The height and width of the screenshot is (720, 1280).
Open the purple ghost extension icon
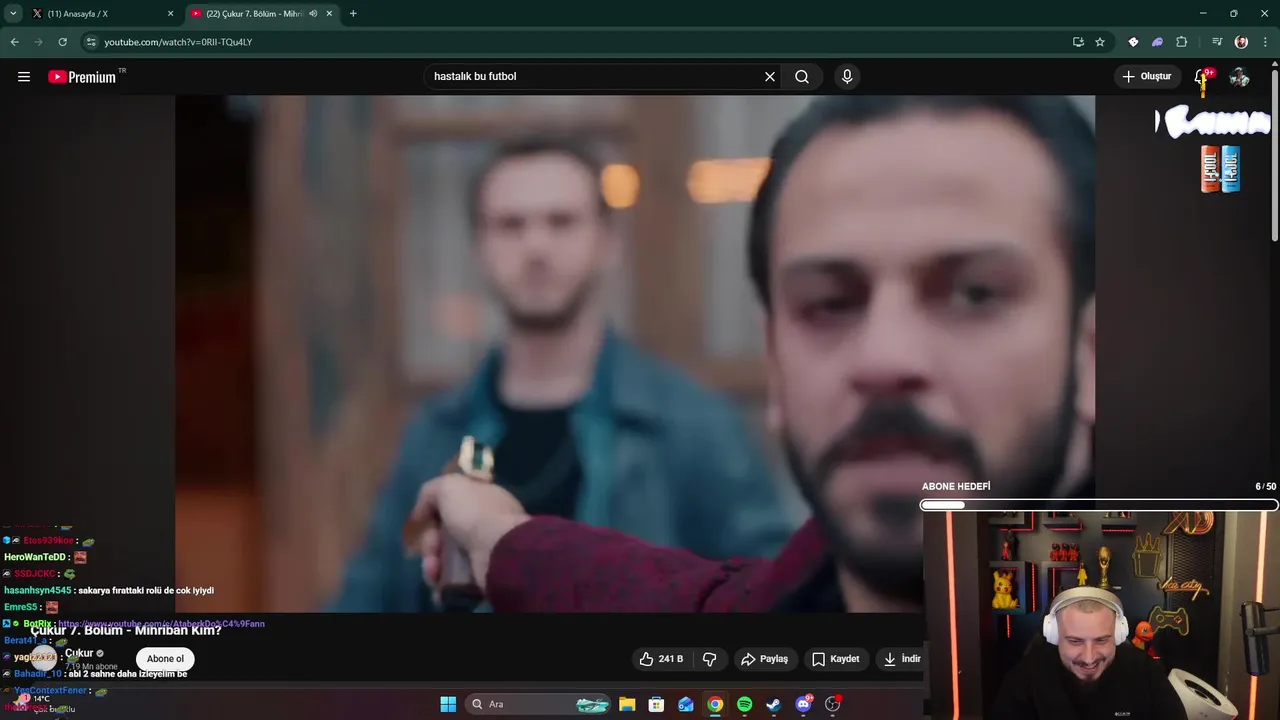[1157, 42]
